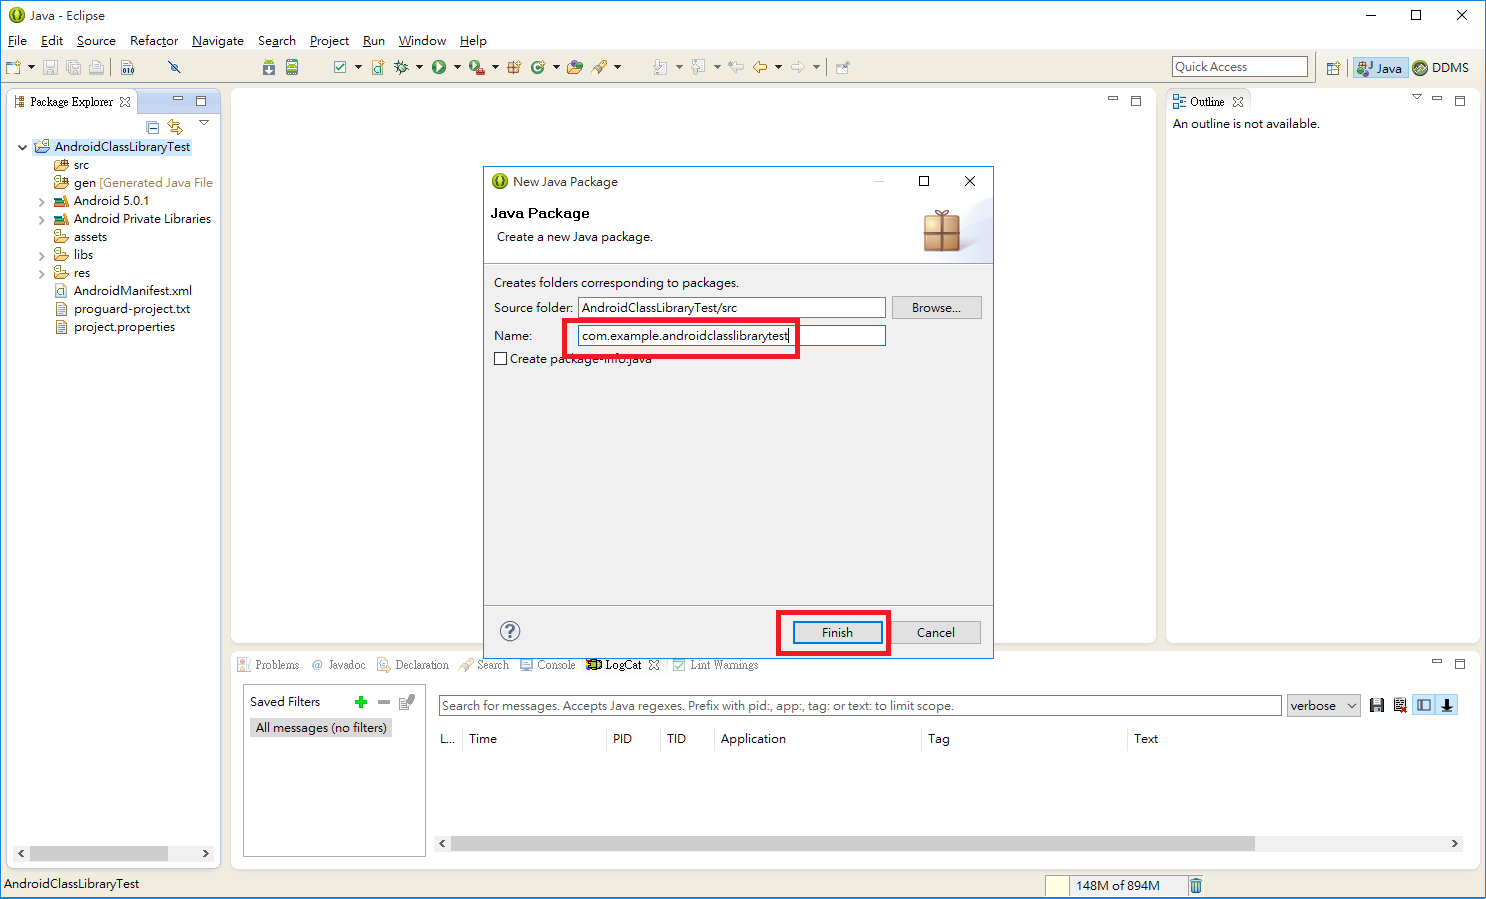Click the LogCat message search field
1486x899 pixels.
[x=860, y=706]
